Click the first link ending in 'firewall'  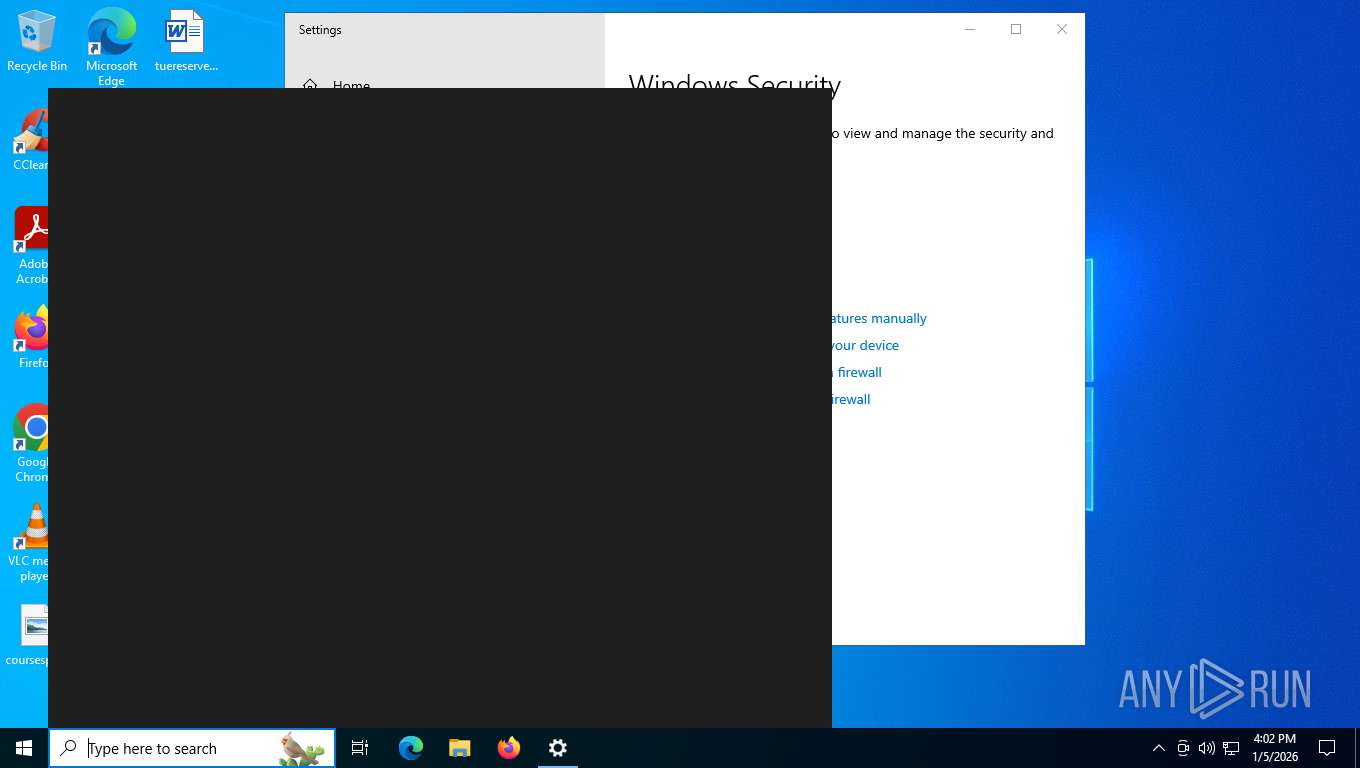(x=858, y=372)
